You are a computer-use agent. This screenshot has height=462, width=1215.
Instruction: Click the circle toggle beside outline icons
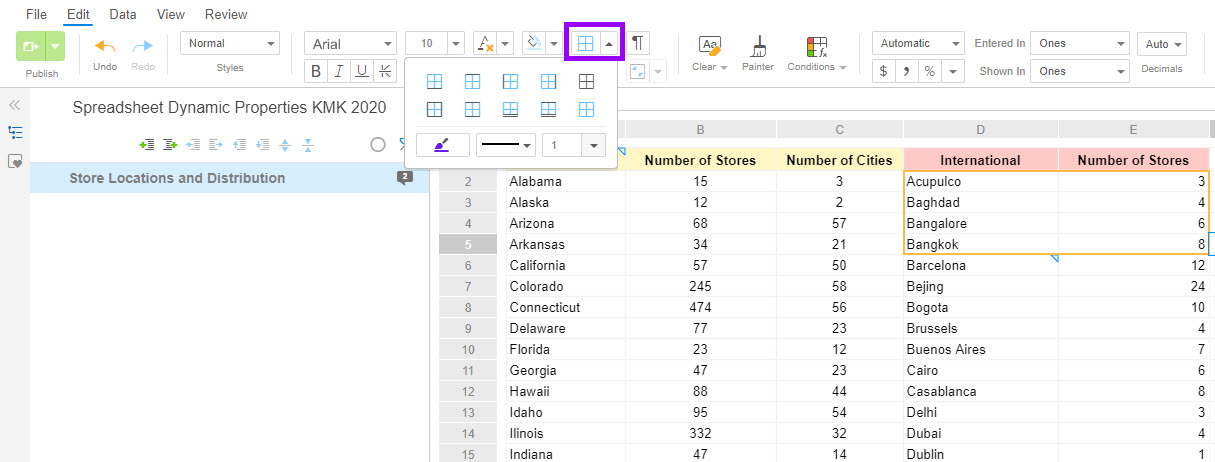click(x=378, y=145)
